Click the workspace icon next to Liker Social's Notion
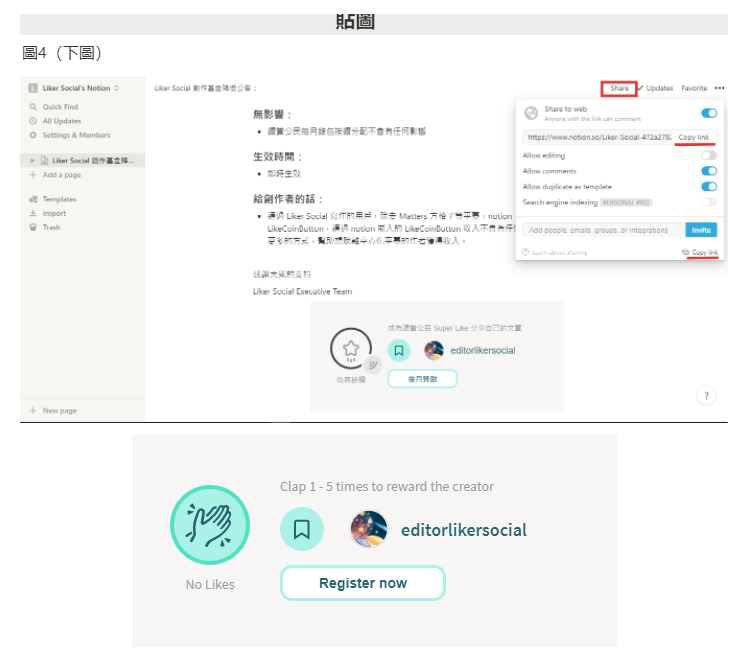Image resolution: width=749 pixels, height=661 pixels. point(33,88)
